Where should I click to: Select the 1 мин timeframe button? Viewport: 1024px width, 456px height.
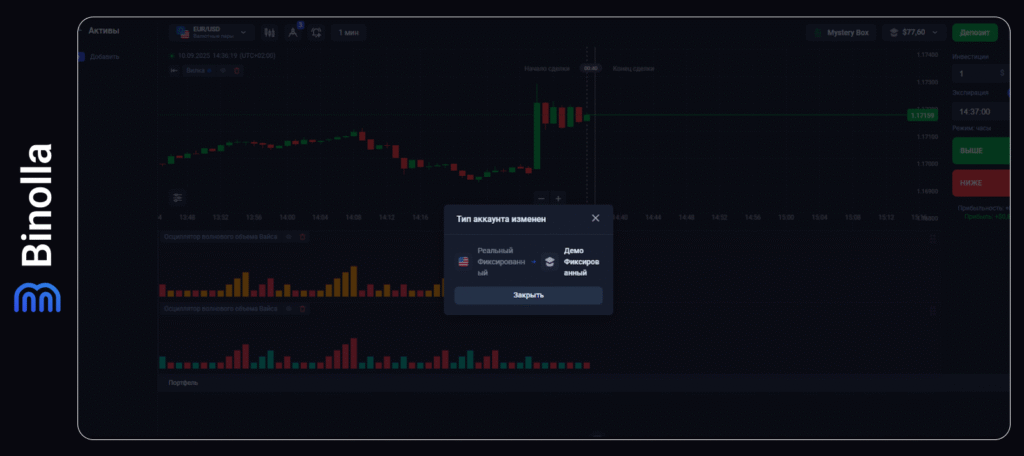click(x=349, y=32)
